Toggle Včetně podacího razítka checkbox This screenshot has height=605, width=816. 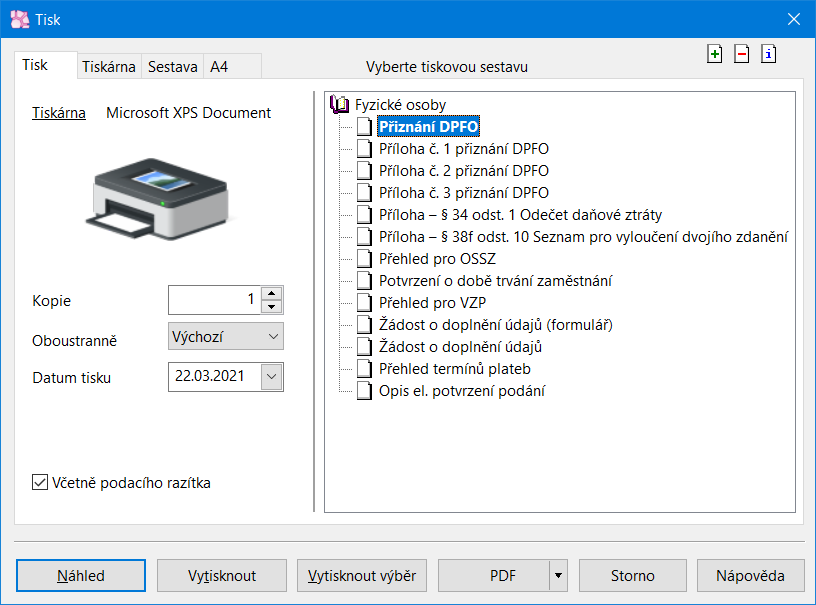40,482
